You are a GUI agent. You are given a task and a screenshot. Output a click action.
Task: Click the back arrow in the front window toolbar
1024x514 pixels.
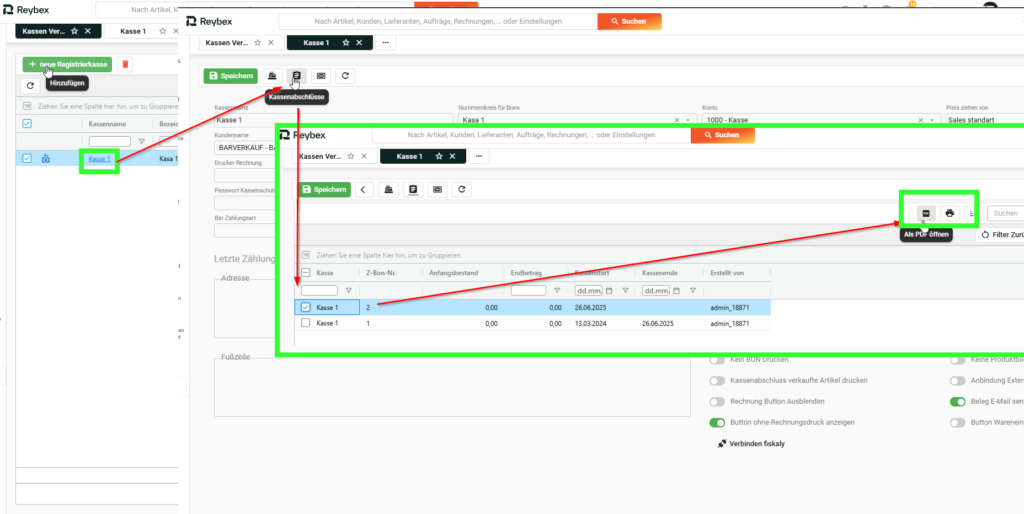pos(364,189)
